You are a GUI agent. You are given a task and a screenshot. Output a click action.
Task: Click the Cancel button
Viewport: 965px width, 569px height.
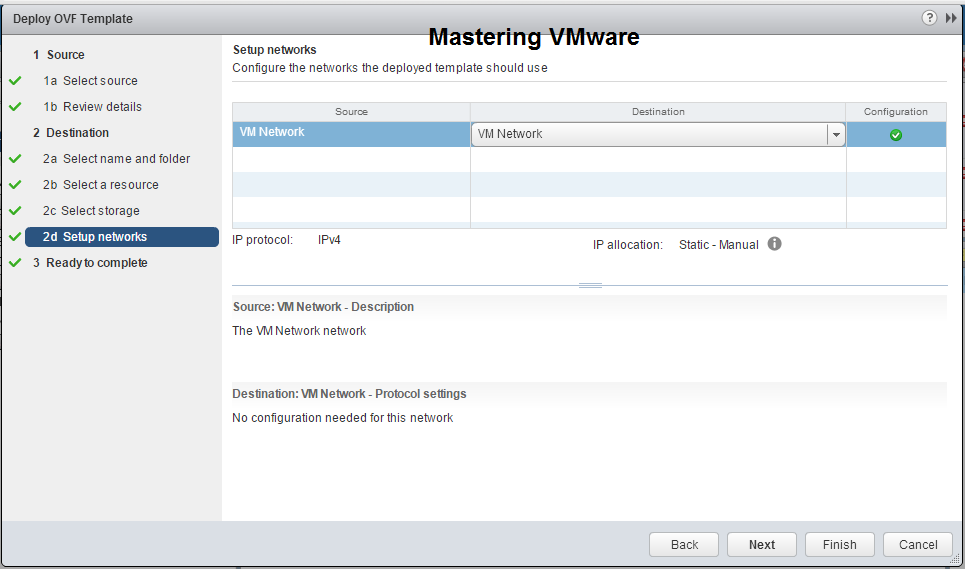[x=918, y=544]
